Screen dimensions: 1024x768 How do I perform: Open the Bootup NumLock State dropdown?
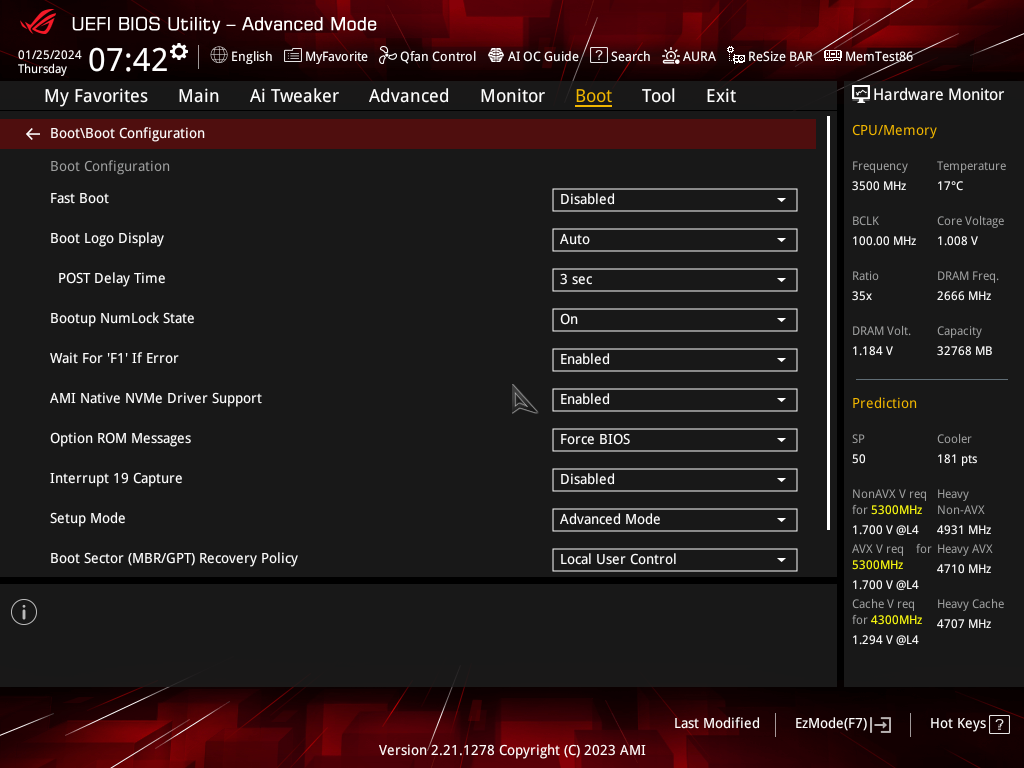click(674, 319)
